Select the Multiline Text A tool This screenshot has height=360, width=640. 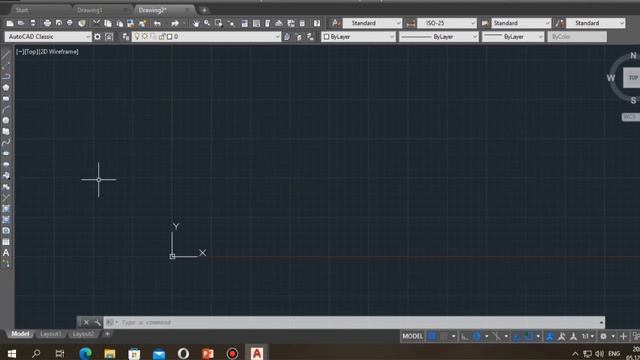[6, 253]
